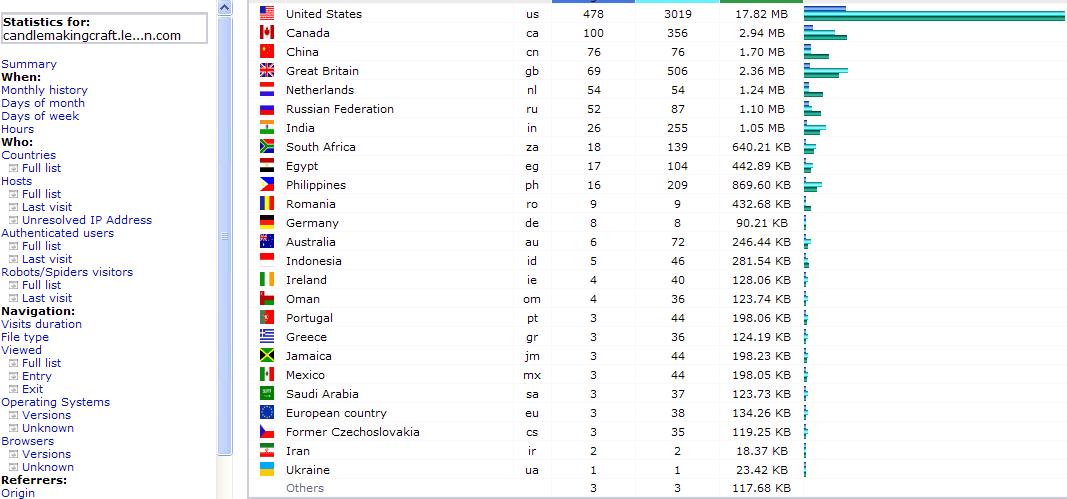Viewport: 1067px width, 499px height.
Task: Click the Saudi Arabia flag icon
Action: click(x=267, y=394)
